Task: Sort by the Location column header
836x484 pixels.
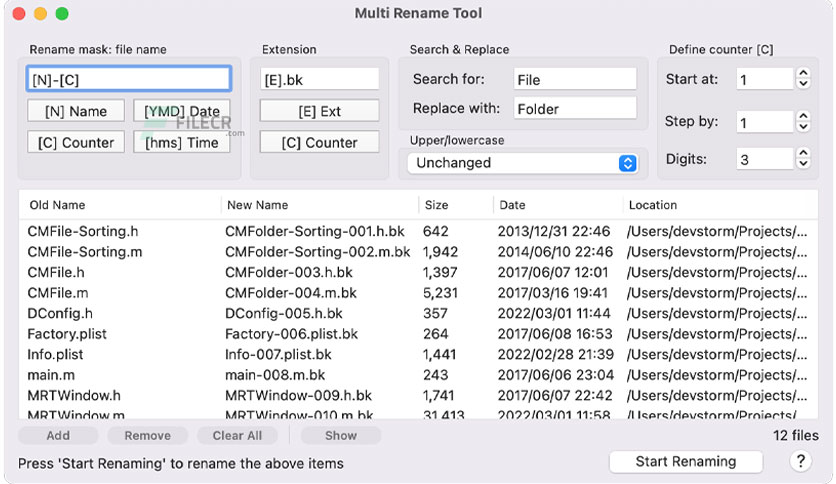Action: (720, 205)
